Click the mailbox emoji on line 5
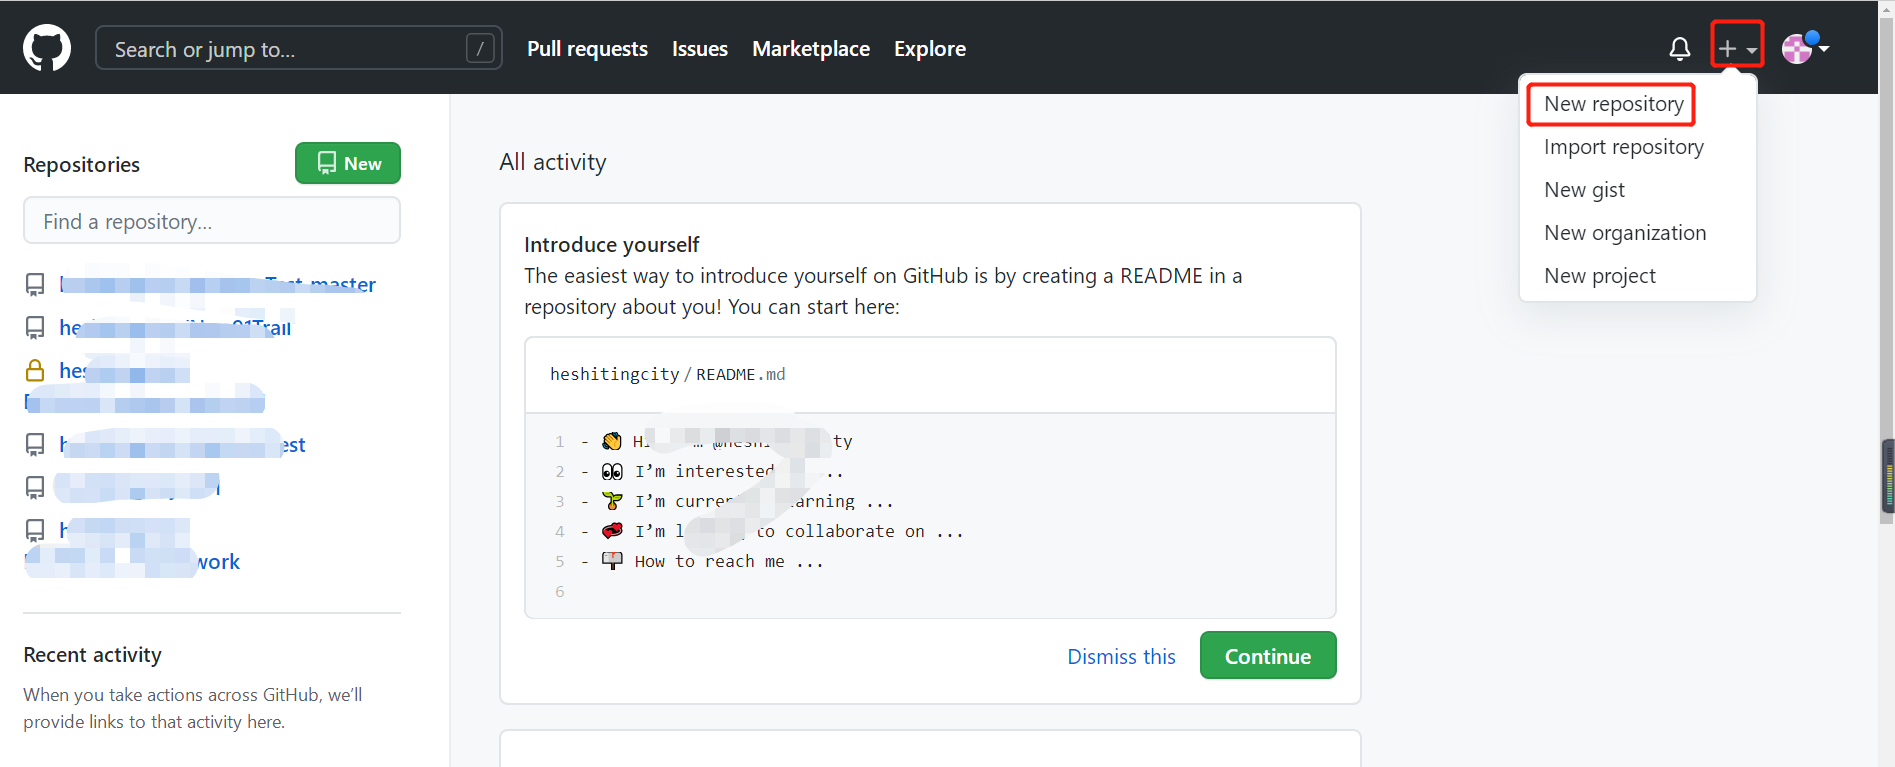The height and width of the screenshot is (767, 1895). [x=612, y=561]
